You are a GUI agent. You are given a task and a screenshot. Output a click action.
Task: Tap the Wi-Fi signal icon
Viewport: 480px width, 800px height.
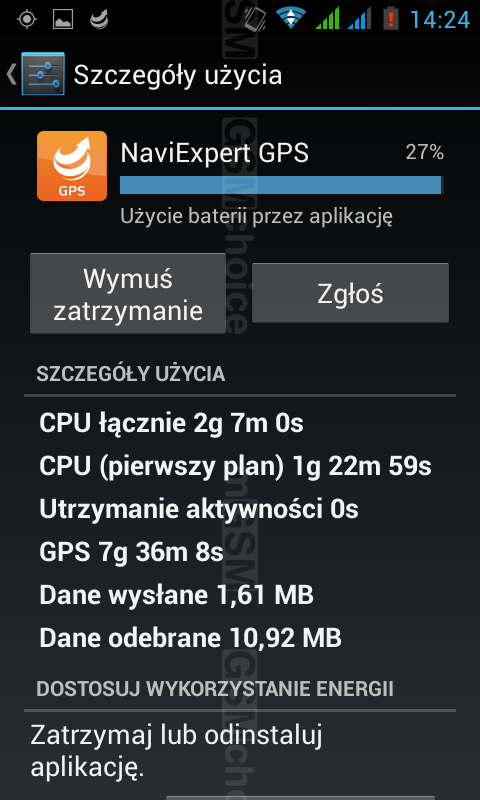coord(291,18)
